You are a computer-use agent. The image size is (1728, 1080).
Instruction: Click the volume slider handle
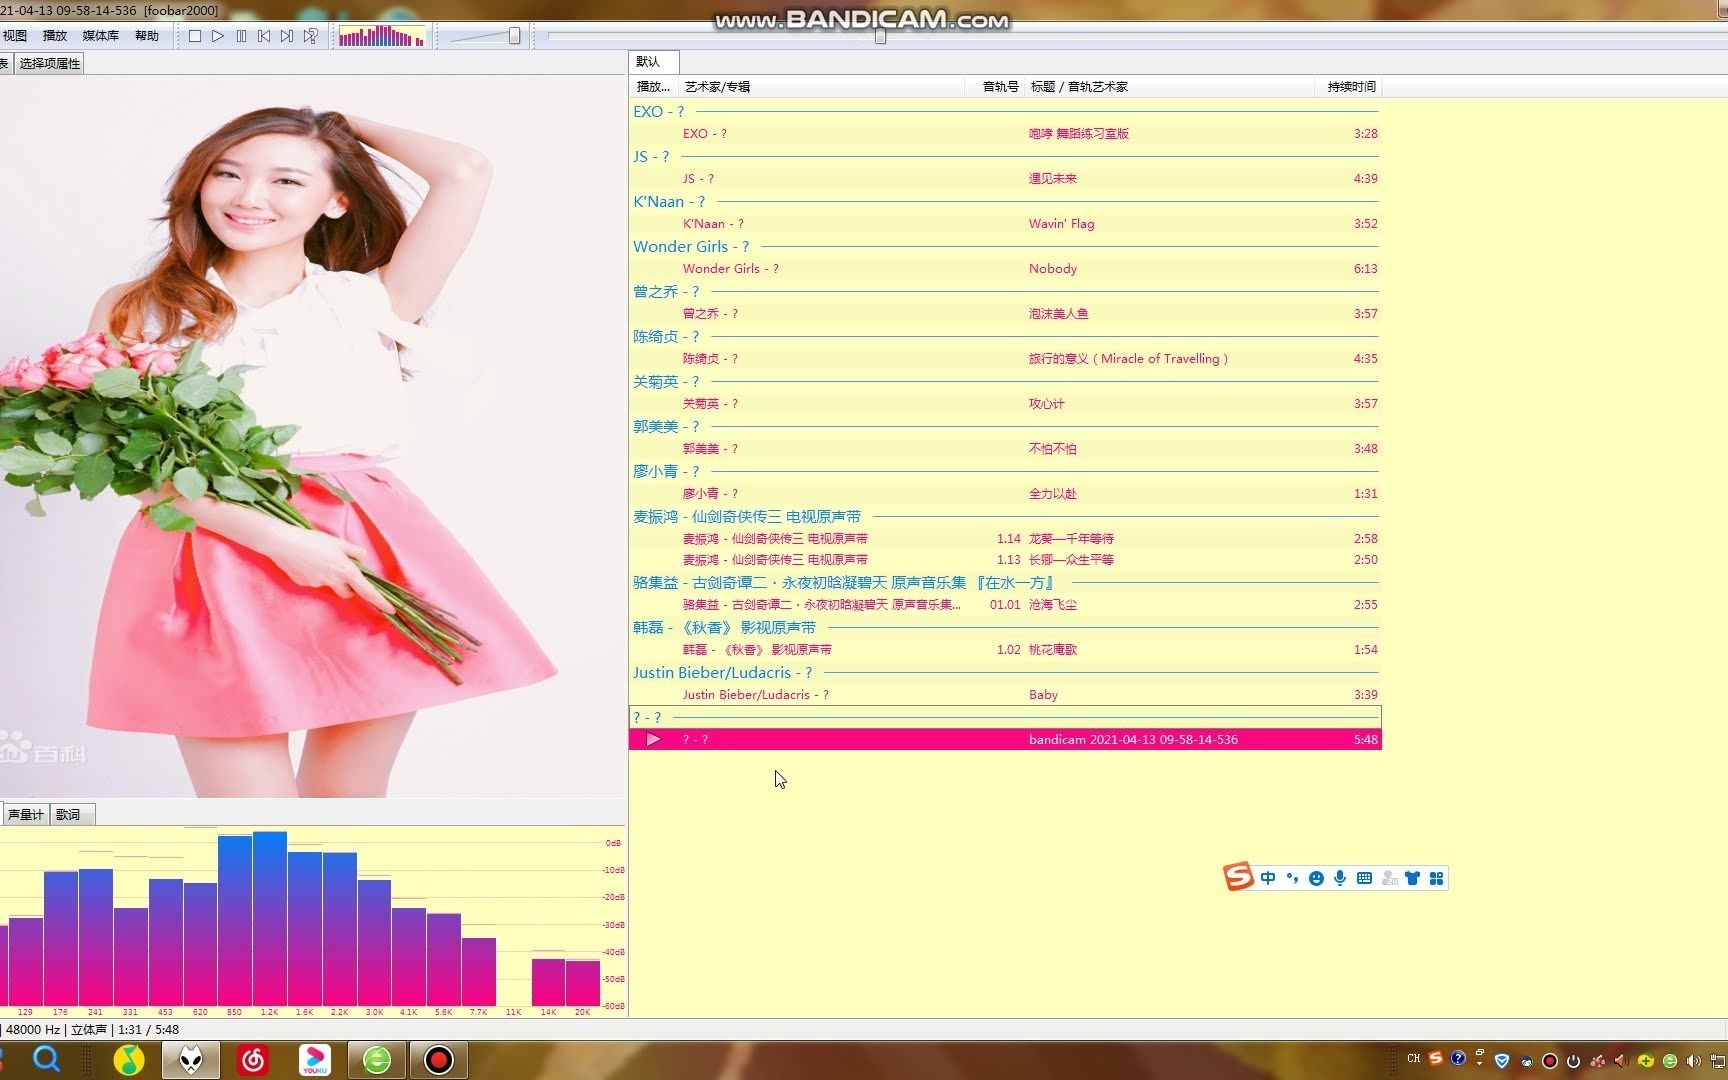514,36
